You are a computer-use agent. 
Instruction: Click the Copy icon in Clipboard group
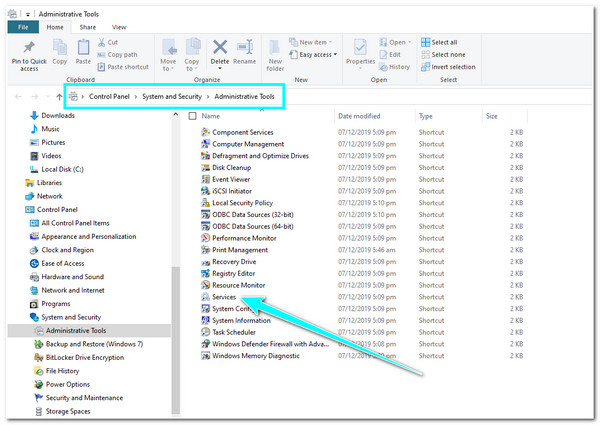[x=60, y=47]
